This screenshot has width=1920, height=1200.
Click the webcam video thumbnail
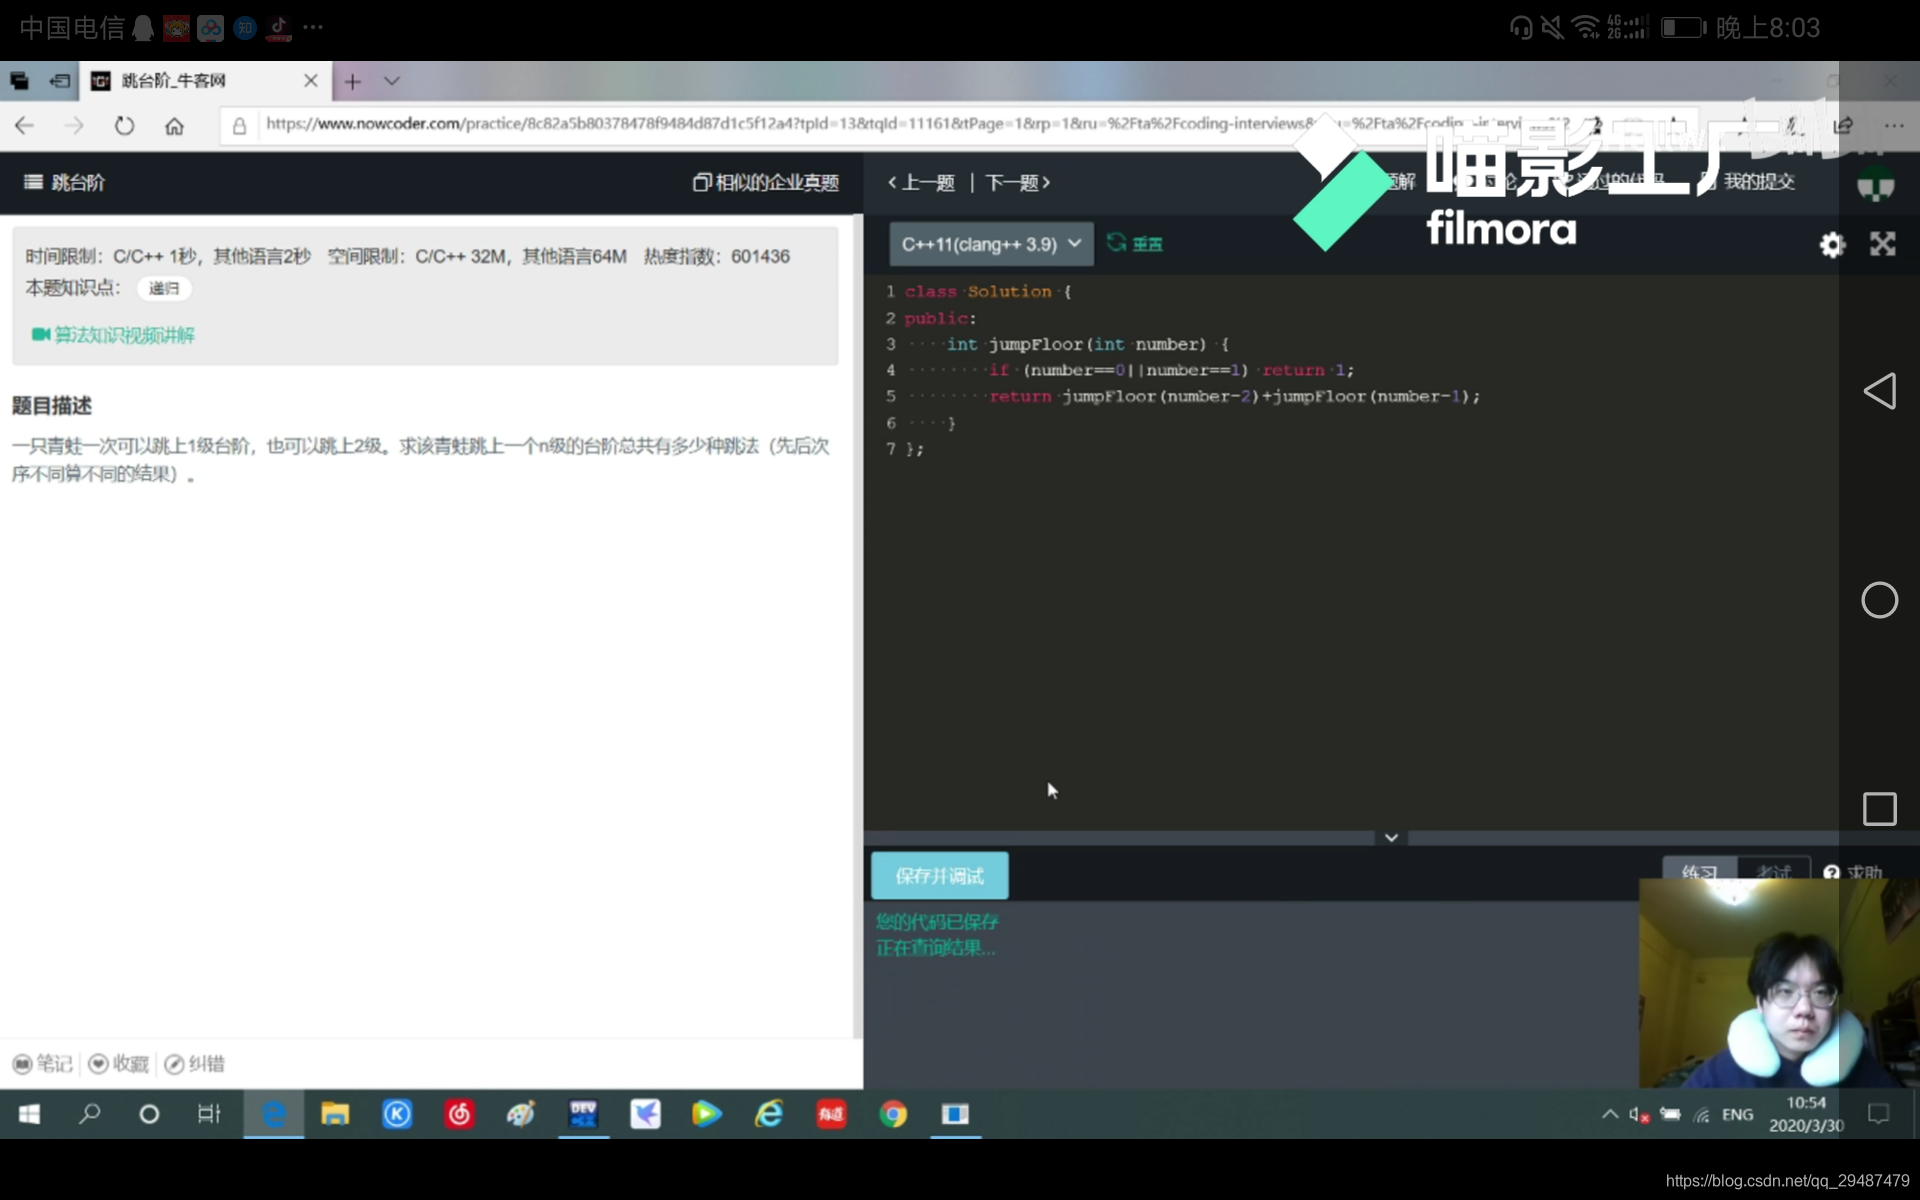pyautogui.click(x=1778, y=983)
